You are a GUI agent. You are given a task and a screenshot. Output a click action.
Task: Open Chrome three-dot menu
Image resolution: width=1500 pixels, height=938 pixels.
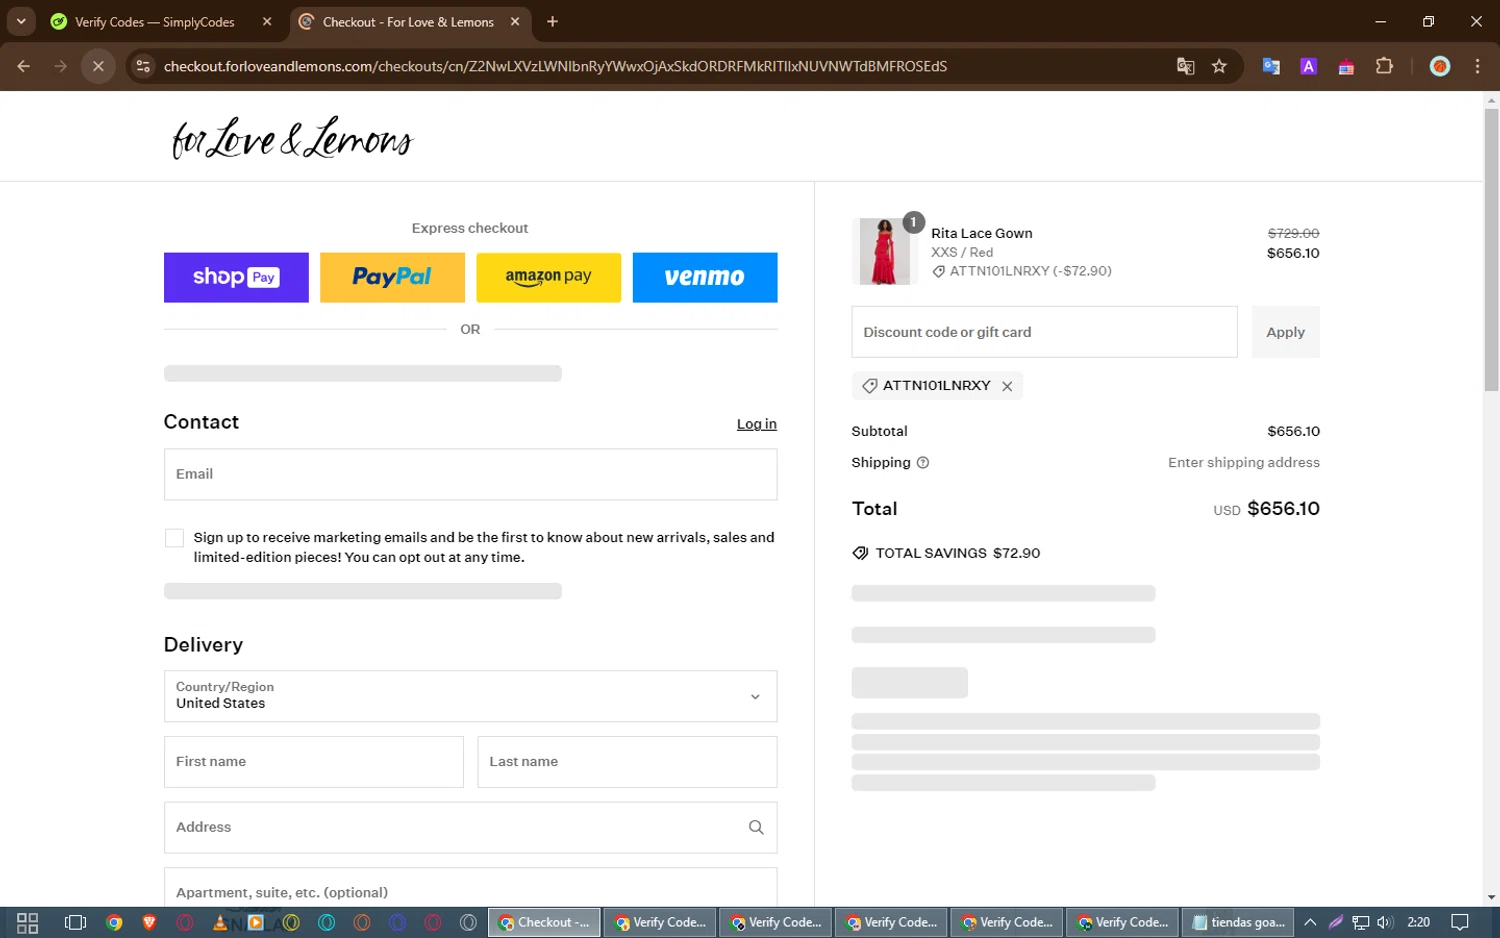pyautogui.click(x=1477, y=66)
